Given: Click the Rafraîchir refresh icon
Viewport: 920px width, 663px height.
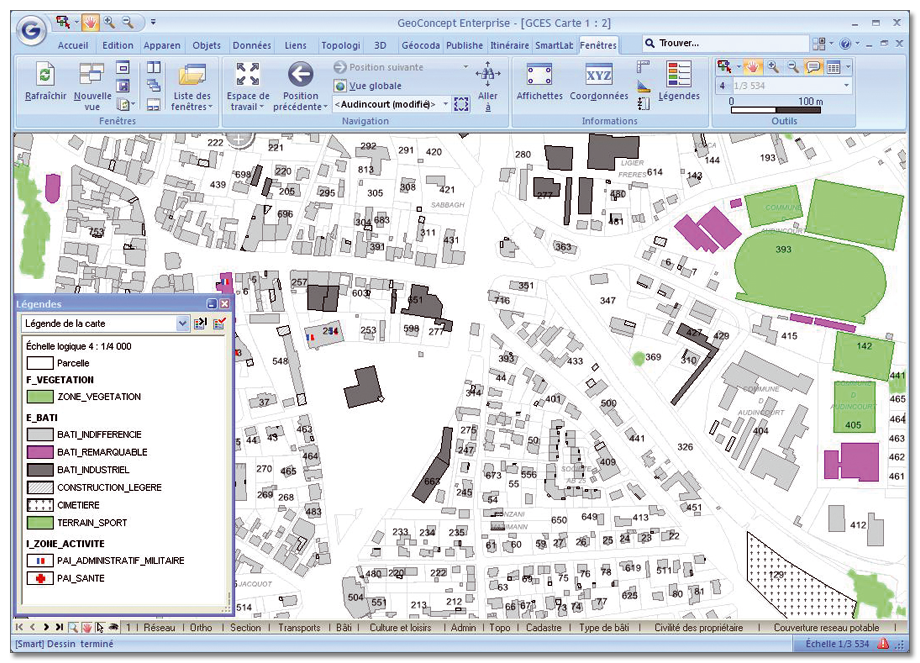Looking at the screenshot, I should [45, 74].
